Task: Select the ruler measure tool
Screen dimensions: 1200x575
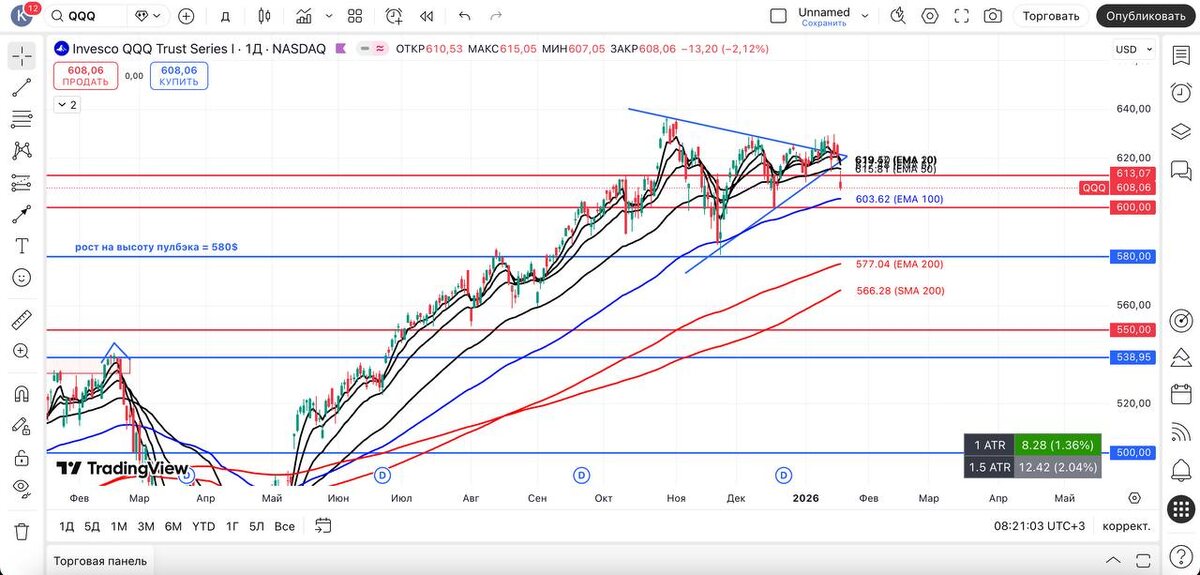Action: tap(21, 320)
